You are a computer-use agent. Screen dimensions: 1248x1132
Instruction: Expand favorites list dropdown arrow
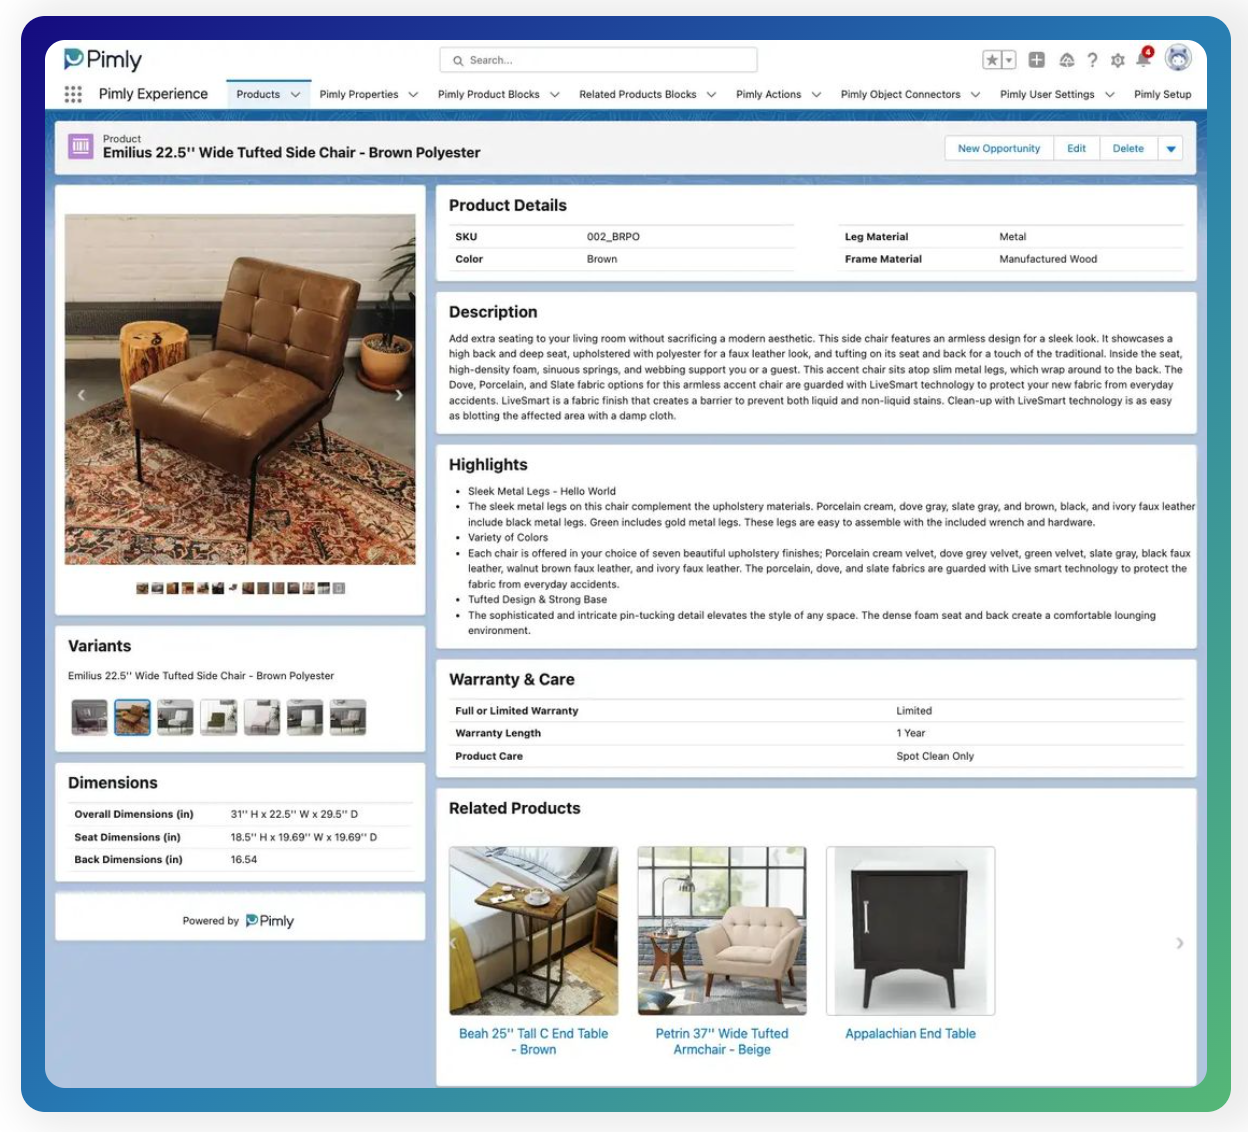point(1009,60)
